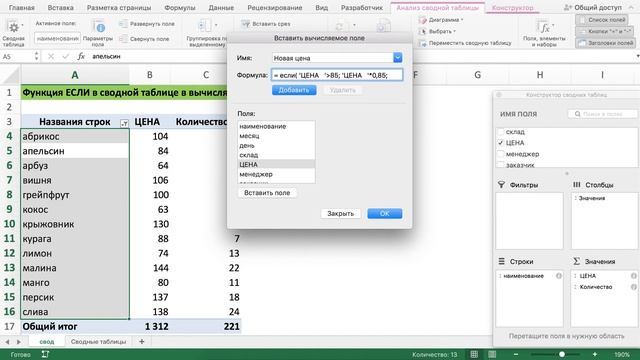Check the склад field checkbox
Viewport: 640px width, 360px height.
[501, 132]
